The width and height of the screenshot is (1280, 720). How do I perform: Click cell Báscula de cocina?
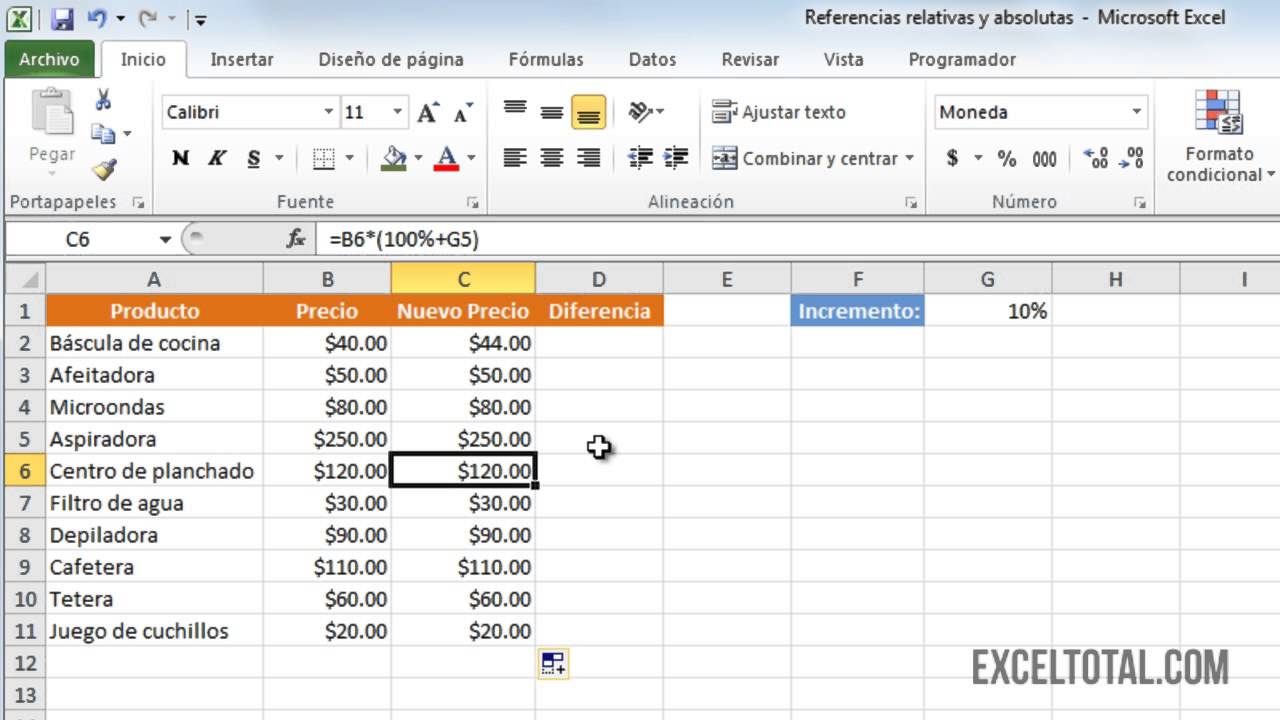pos(154,343)
